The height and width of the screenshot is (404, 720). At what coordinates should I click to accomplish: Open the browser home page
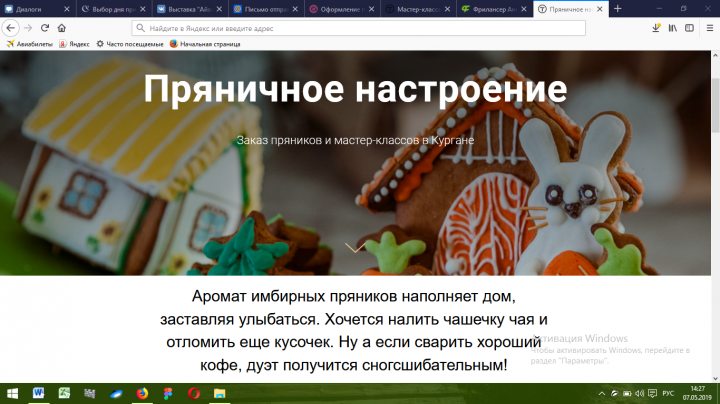[x=62, y=28]
